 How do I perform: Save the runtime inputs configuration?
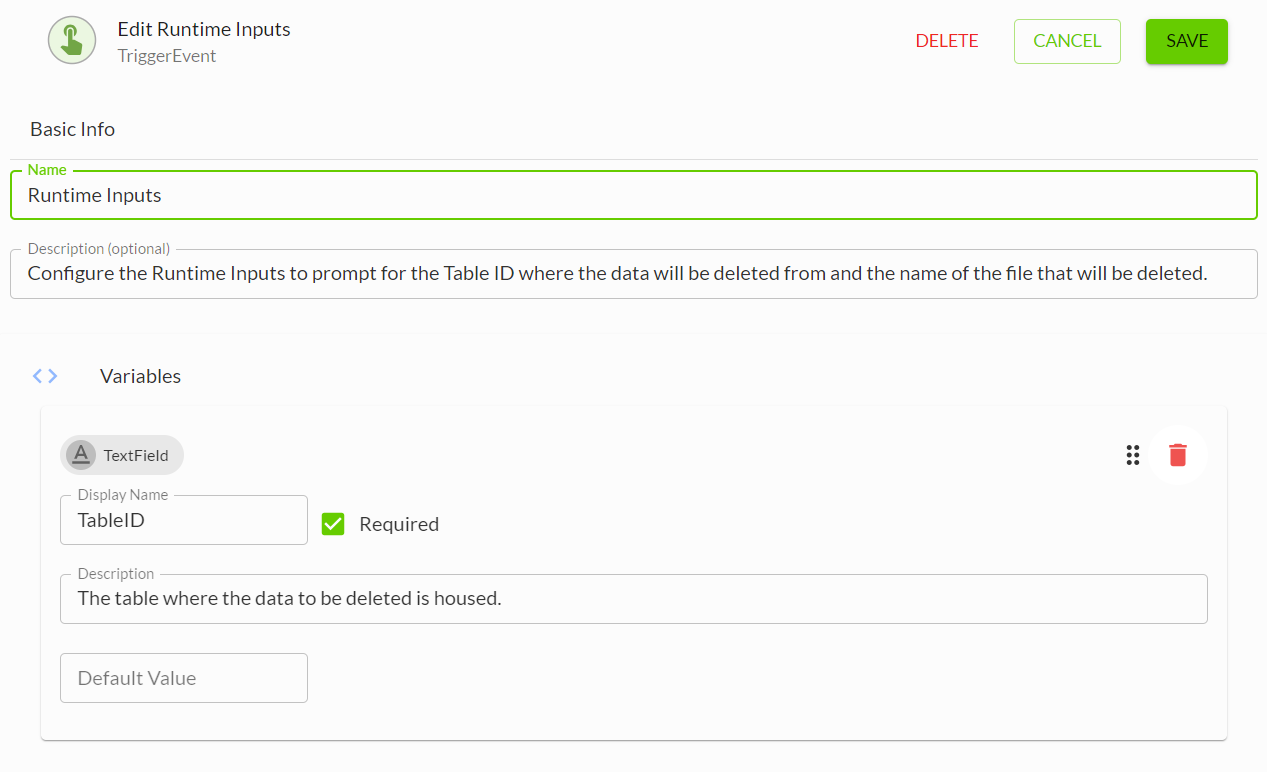(1186, 41)
